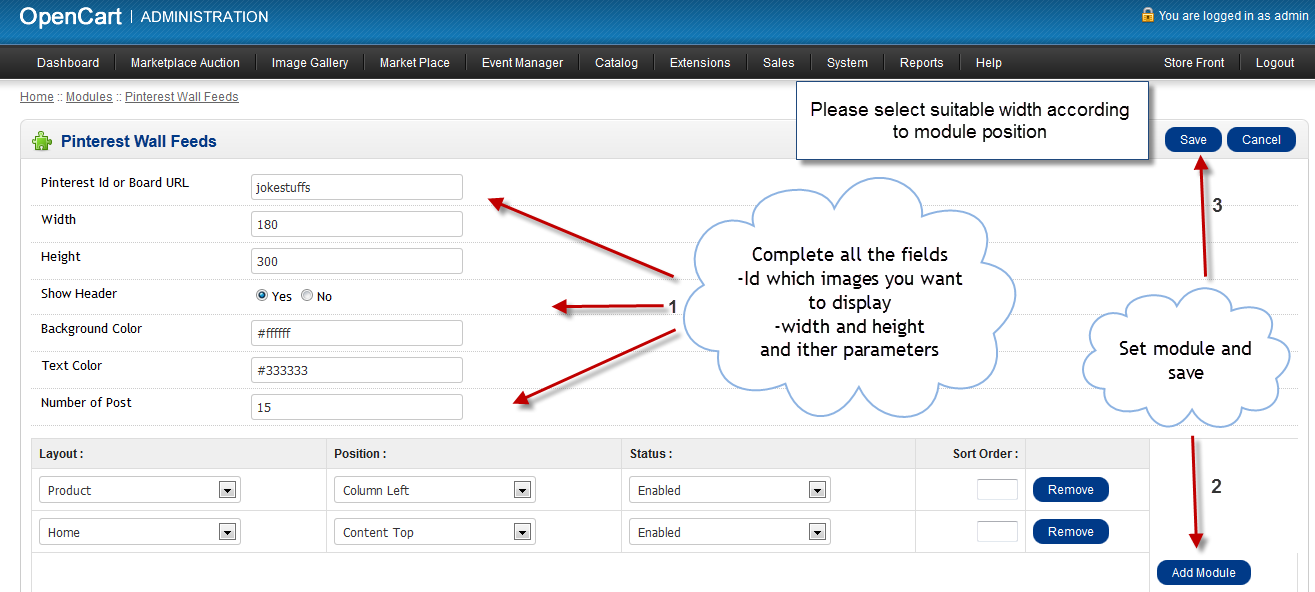Image resolution: width=1315 pixels, height=592 pixels.
Task: Click the OpenCart logo
Action: pos(70,16)
